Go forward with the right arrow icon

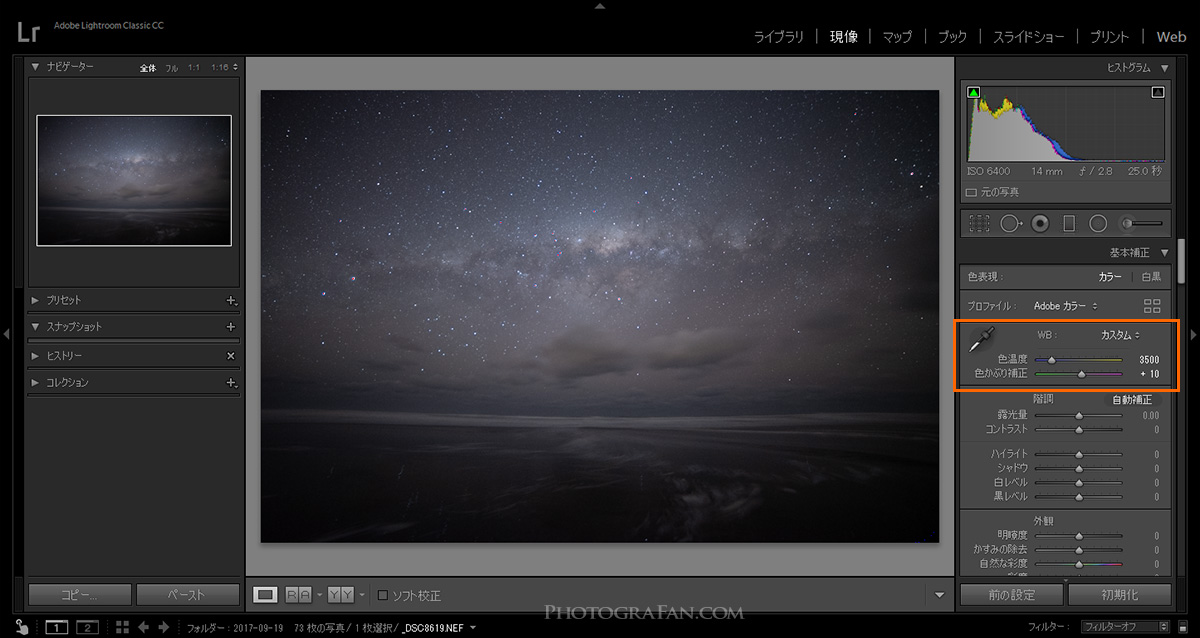point(164,627)
